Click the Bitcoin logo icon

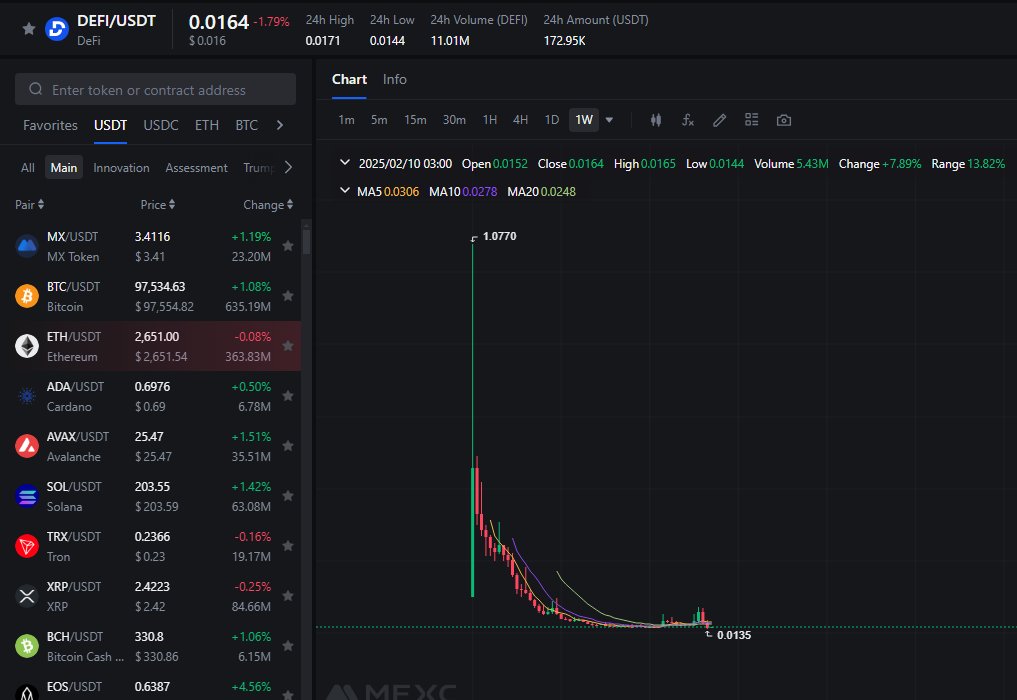click(x=27, y=296)
